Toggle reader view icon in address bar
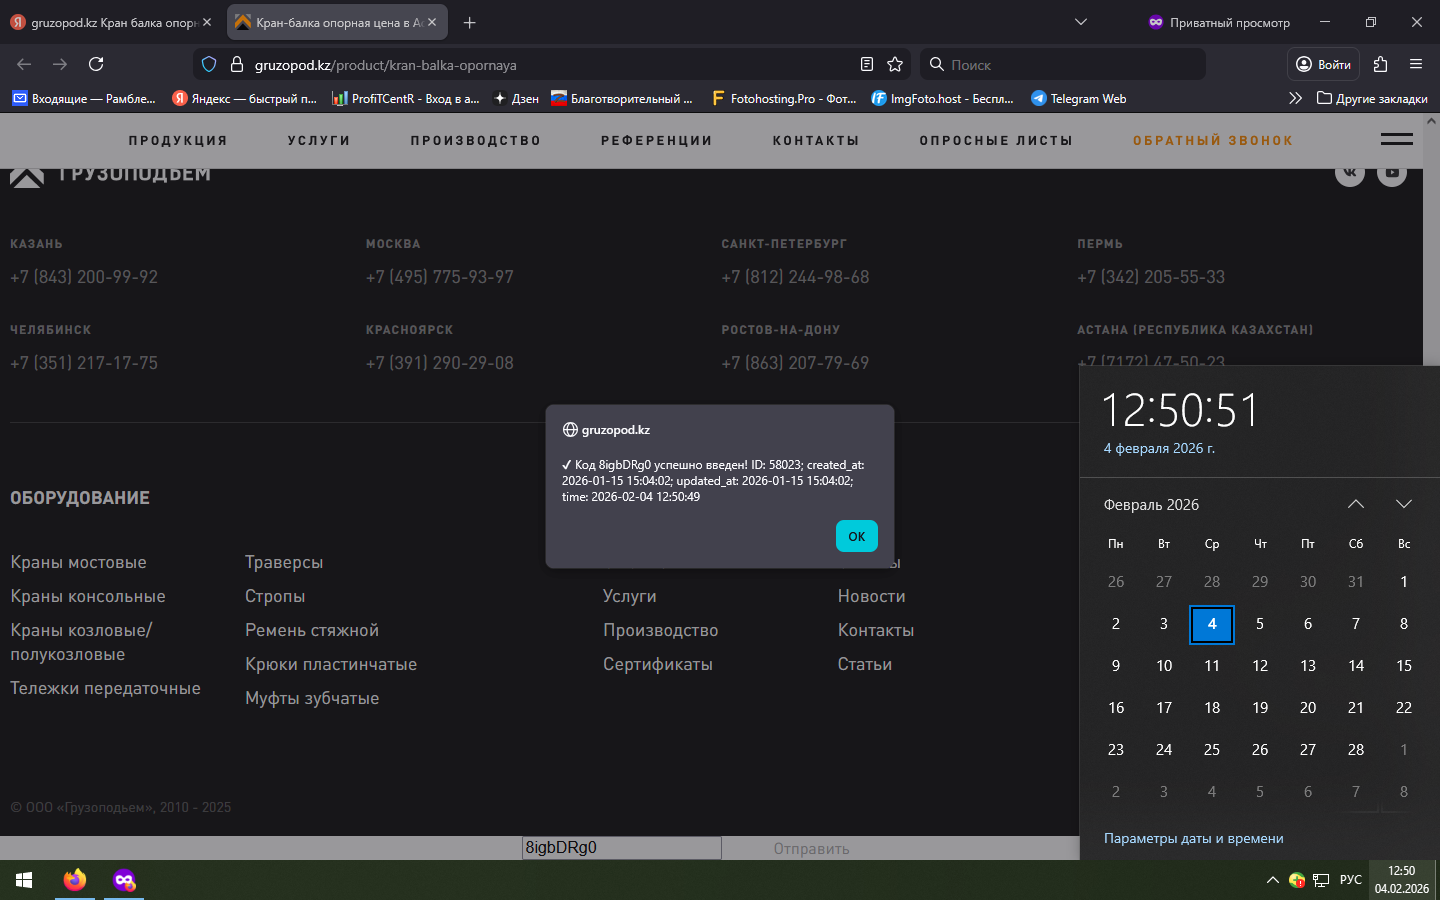This screenshot has height=900, width=1440. [x=867, y=64]
